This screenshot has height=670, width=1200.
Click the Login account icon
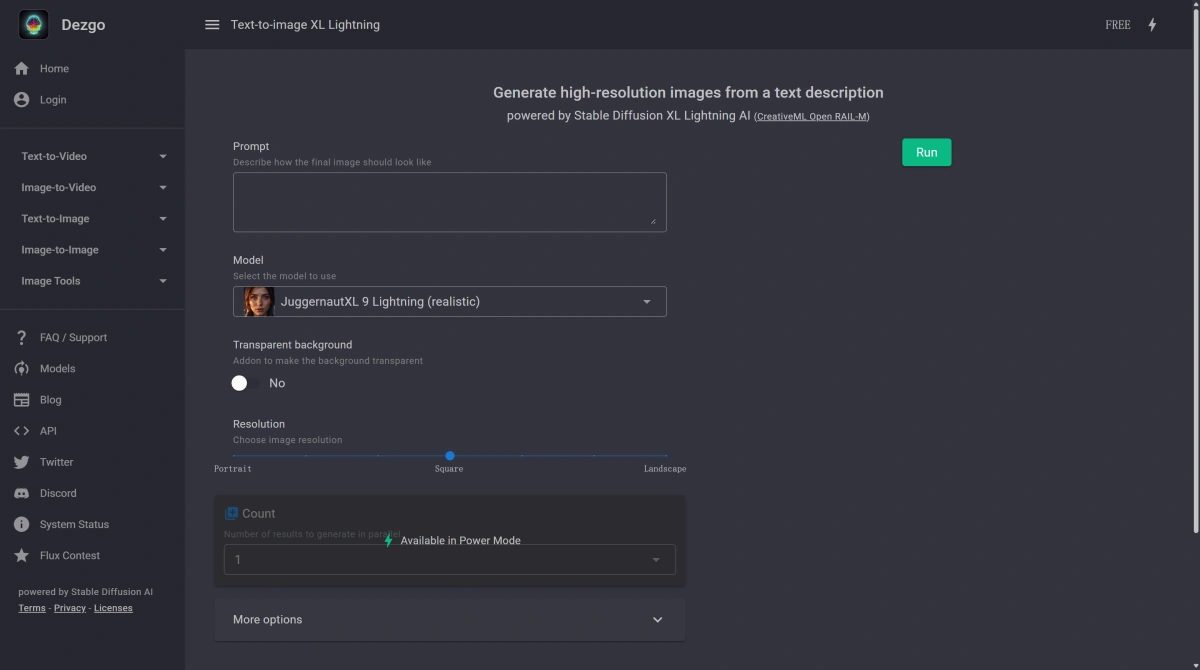21,100
